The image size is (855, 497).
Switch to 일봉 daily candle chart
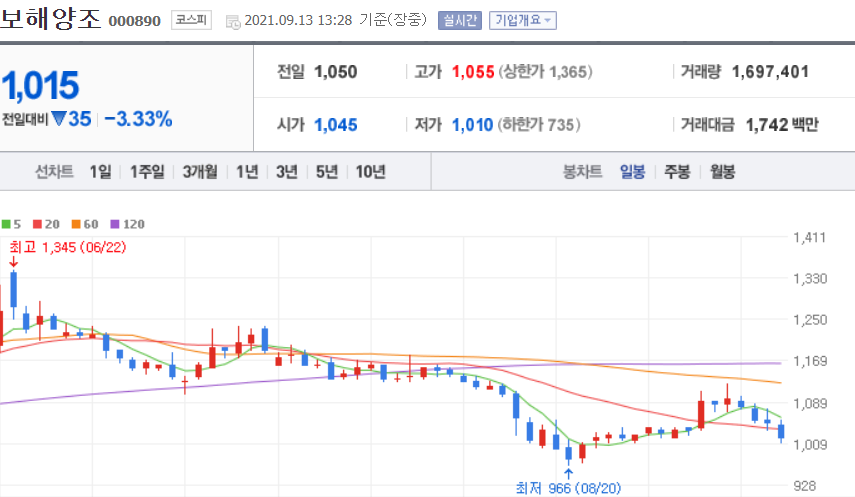pyautogui.click(x=633, y=172)
